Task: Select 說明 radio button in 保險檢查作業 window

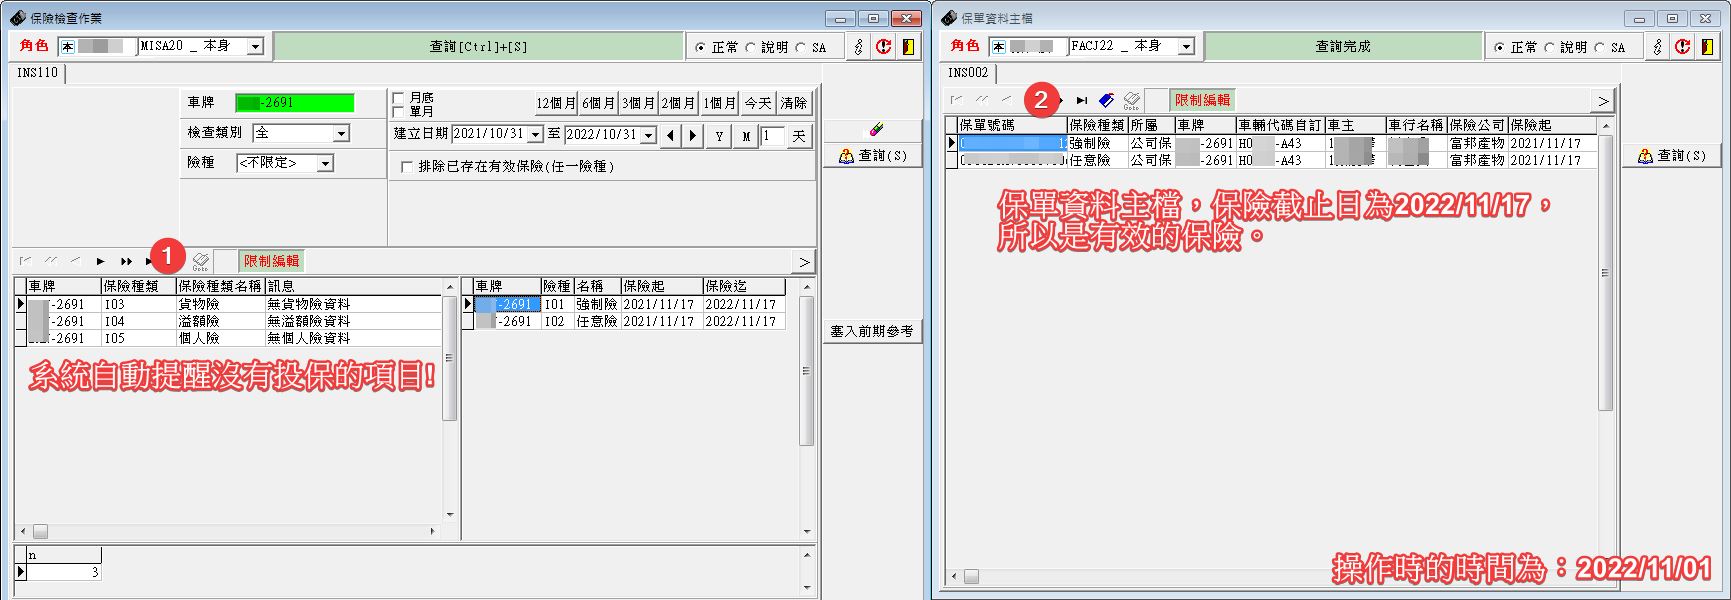Action: [x=751, y=47]
